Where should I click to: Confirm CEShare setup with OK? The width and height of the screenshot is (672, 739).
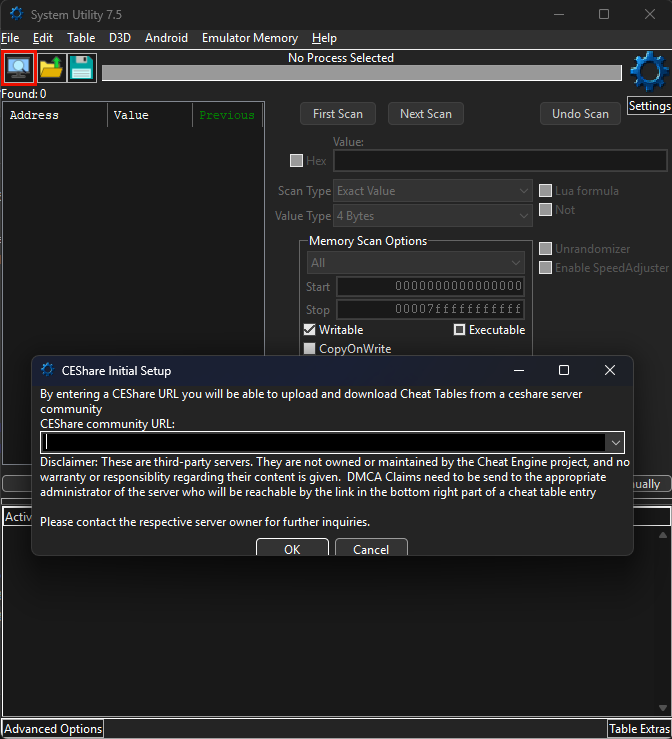coord(292,548)
